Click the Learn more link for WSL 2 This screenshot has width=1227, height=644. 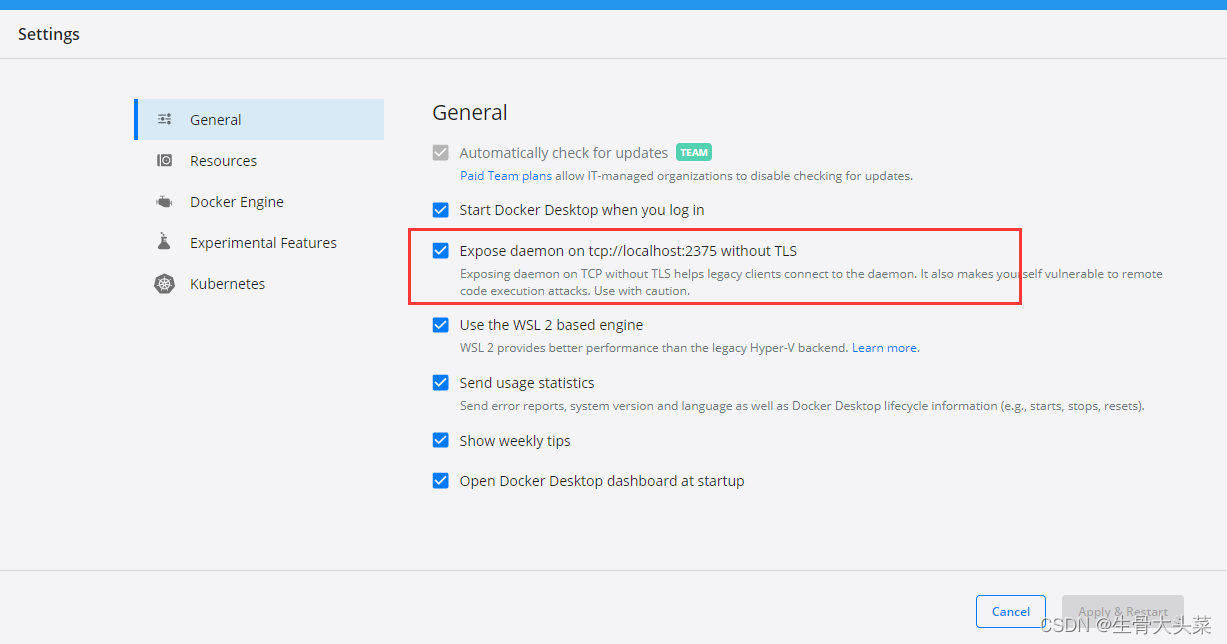click(884, 348)
